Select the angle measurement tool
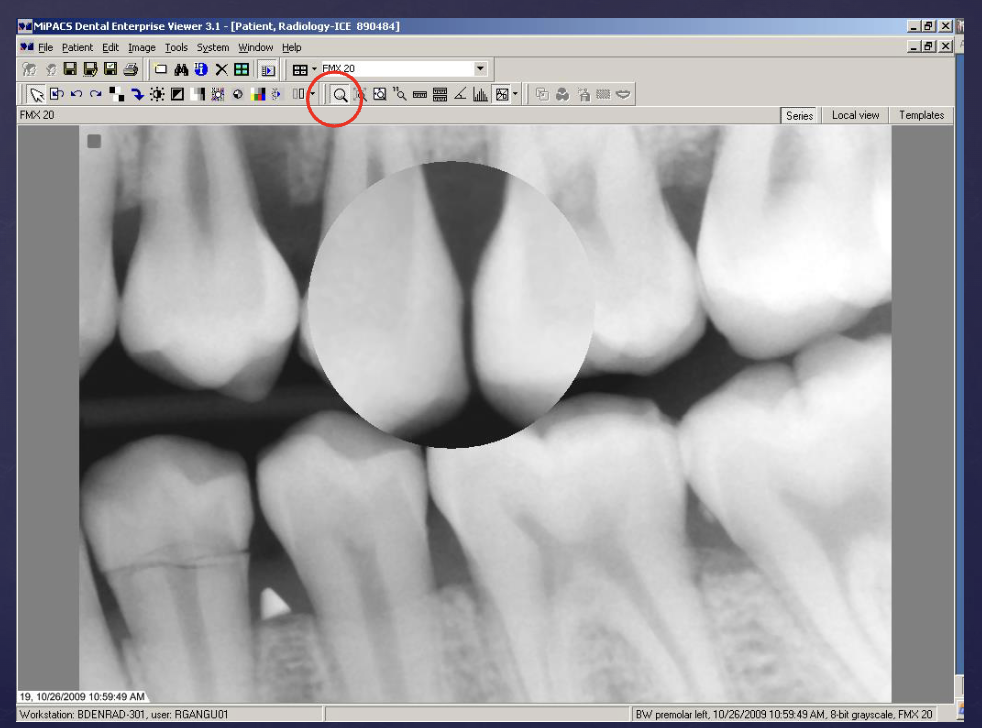The width and height of the screenshot is (982, 728). (x=460, y=95)
